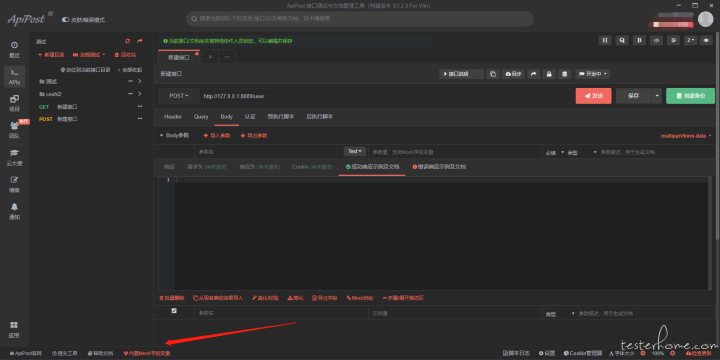Click the 保存 save button
This screenshot has height=360, width=720.
(633, 96)
